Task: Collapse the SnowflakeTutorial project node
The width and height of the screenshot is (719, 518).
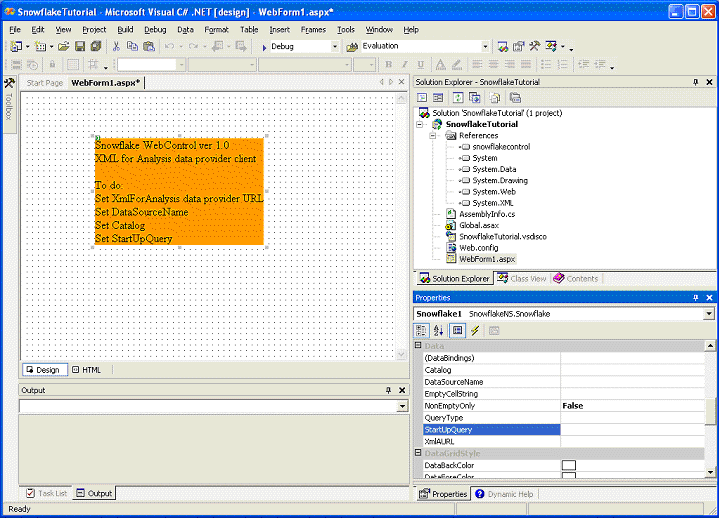Action: click(420, 124)
